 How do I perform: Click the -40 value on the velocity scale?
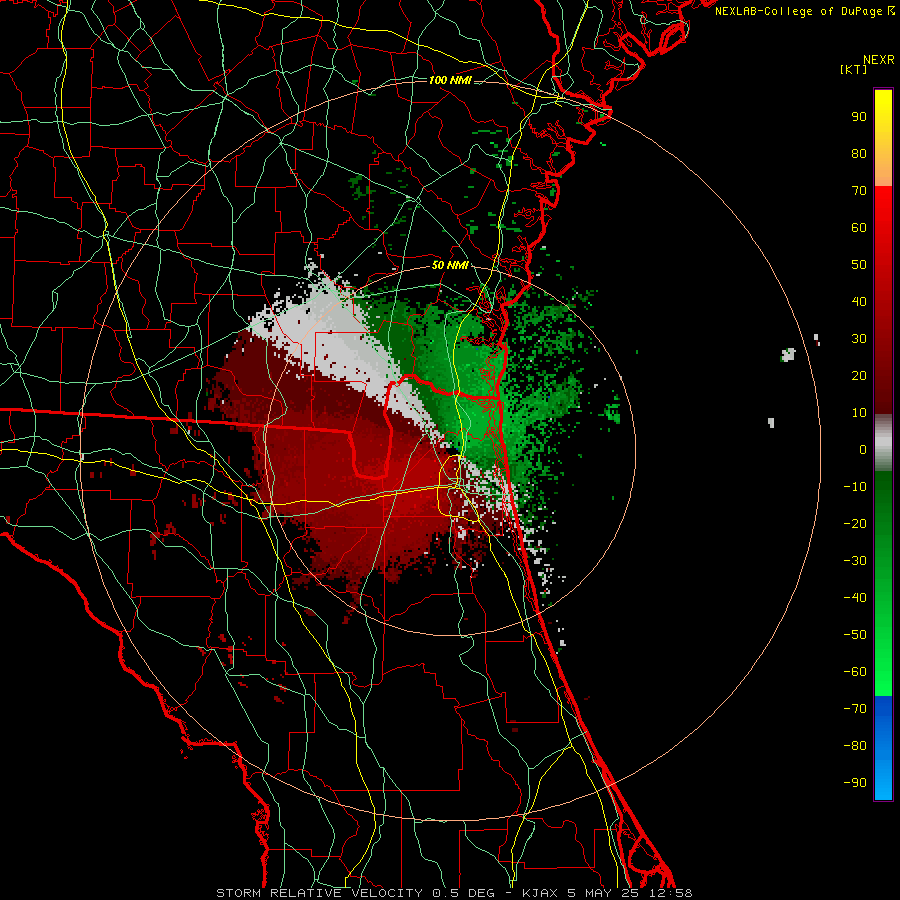click(x=855, y=598)
